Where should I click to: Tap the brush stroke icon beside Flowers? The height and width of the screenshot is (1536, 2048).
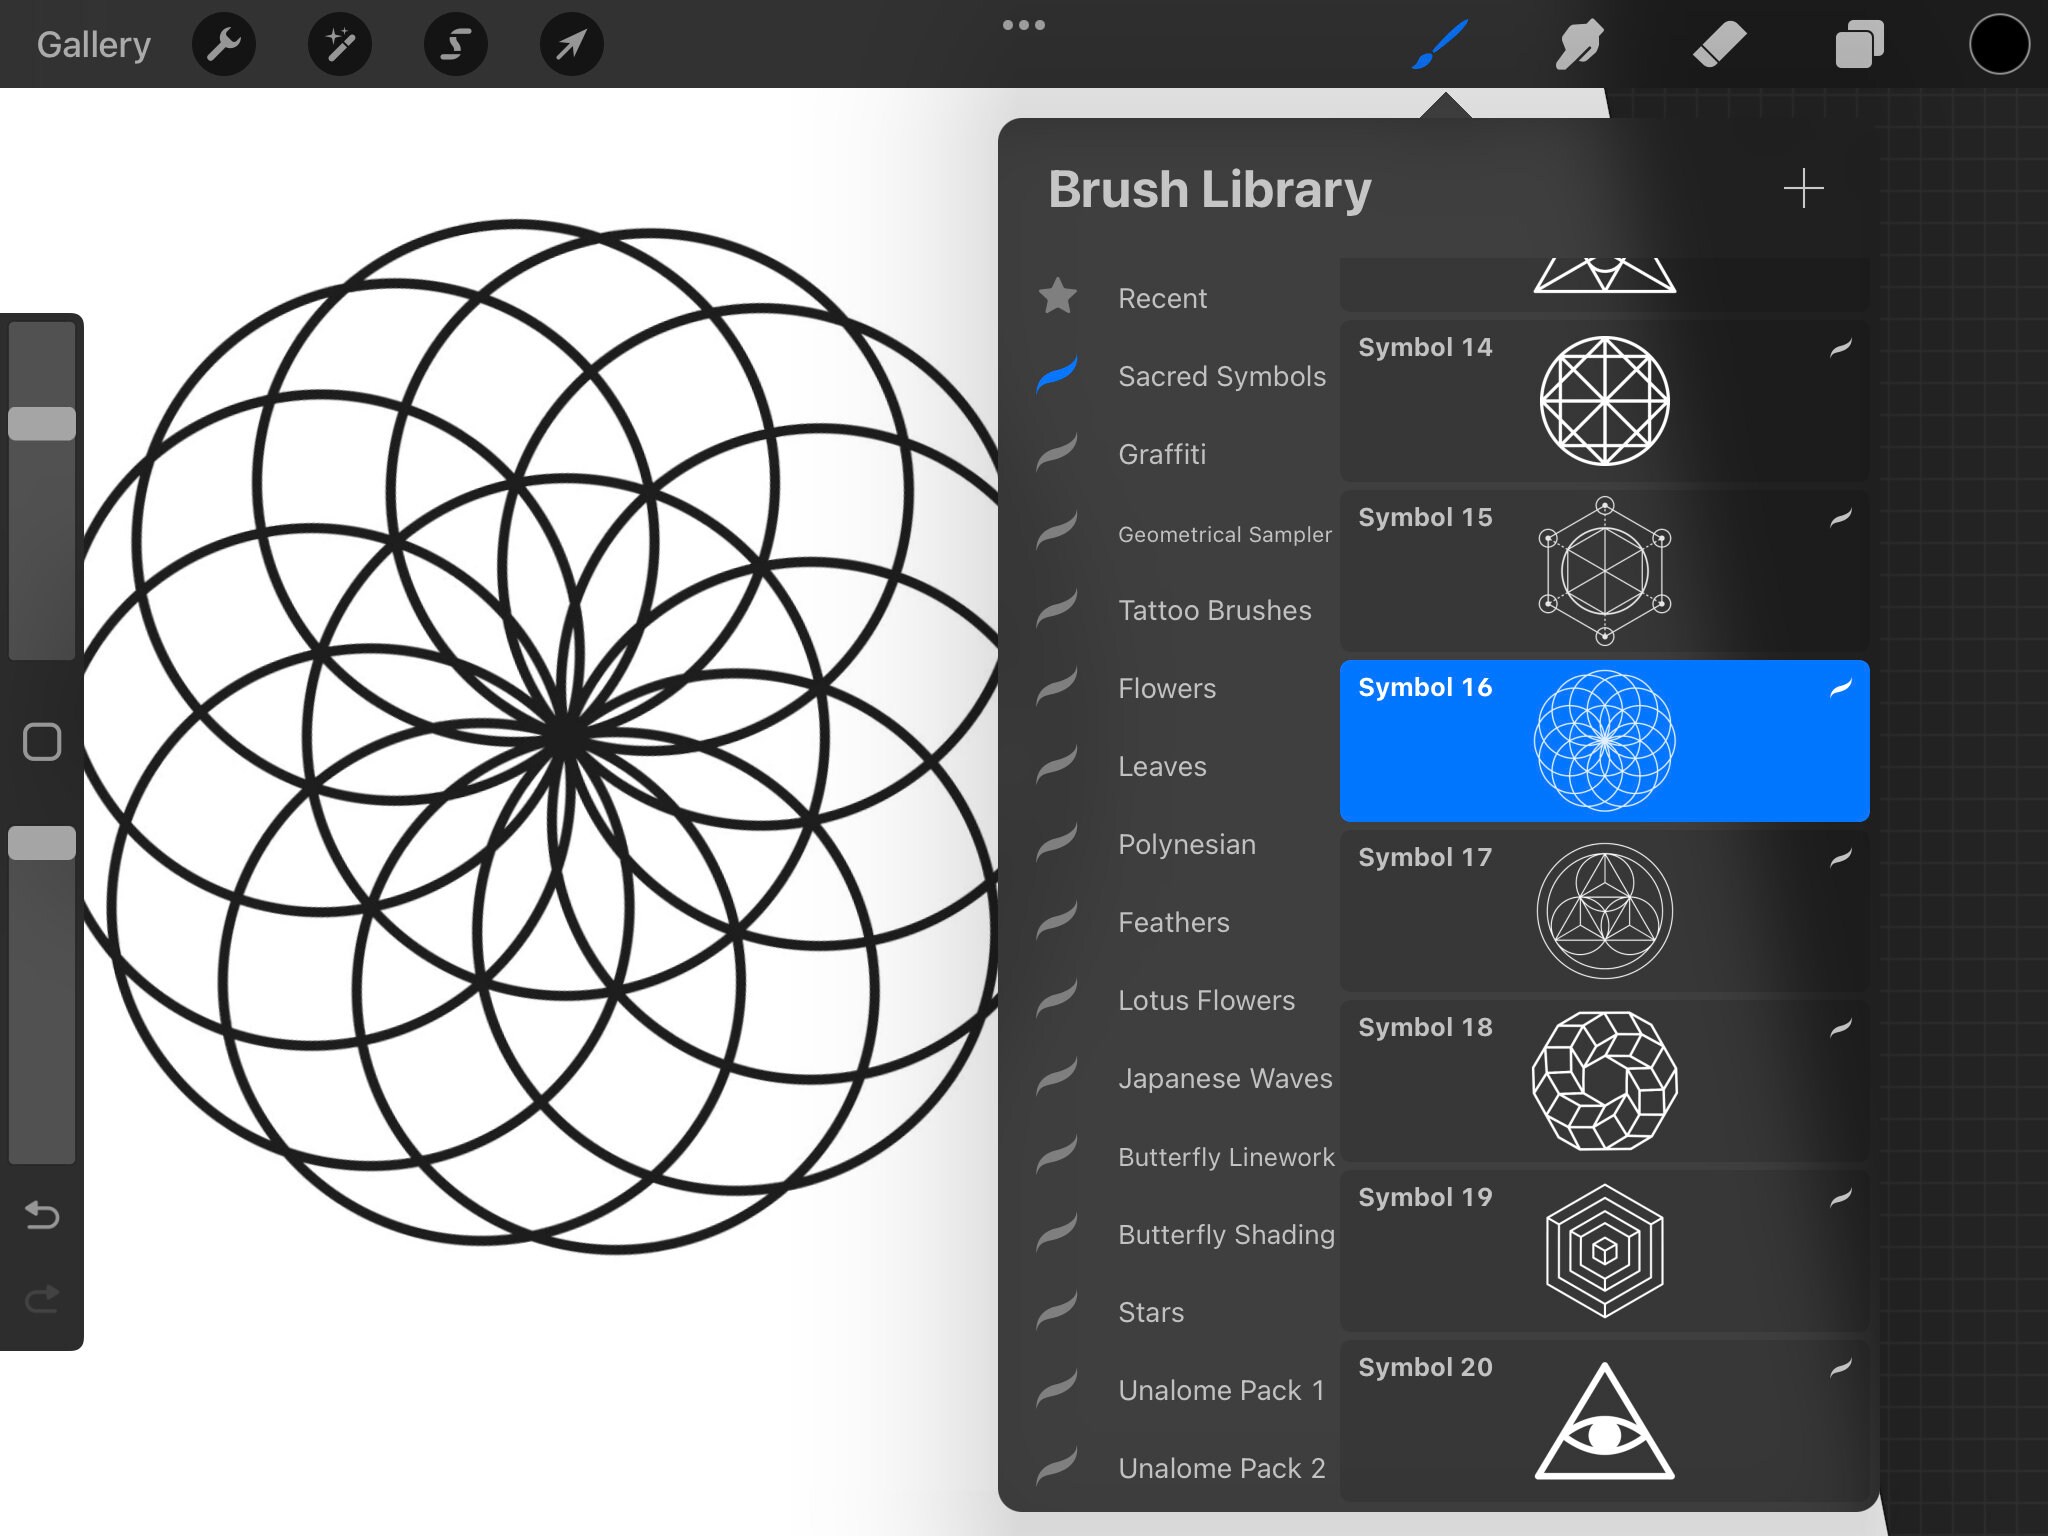click(1057, 687)
